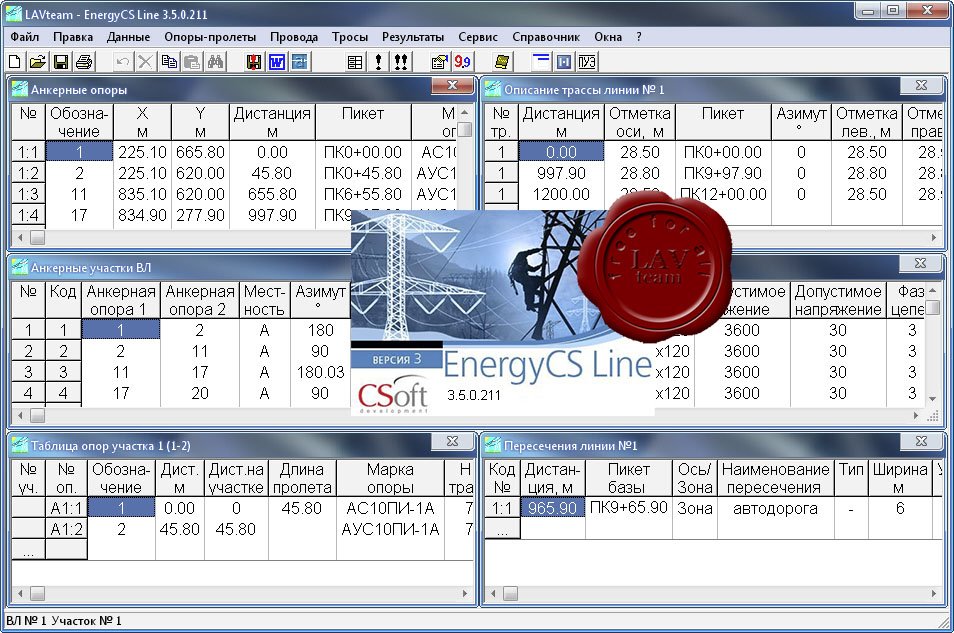This screenshot has width=954, height=633.
Task: Click the Delete X toolbar icon
Action: click(145, 61)
